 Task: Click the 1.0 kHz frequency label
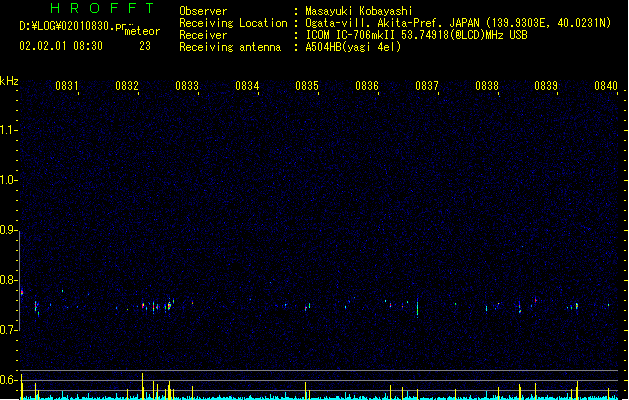8,180
